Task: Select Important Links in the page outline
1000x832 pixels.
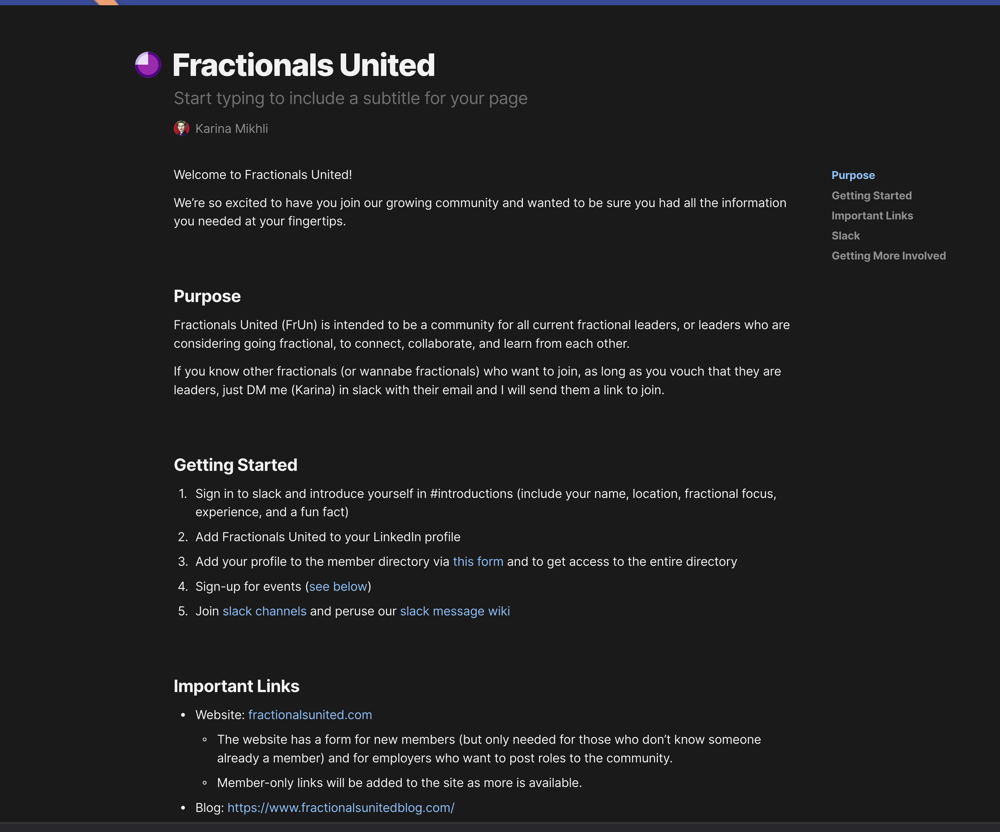Action: pyautogui.click(x=872, y=215)
